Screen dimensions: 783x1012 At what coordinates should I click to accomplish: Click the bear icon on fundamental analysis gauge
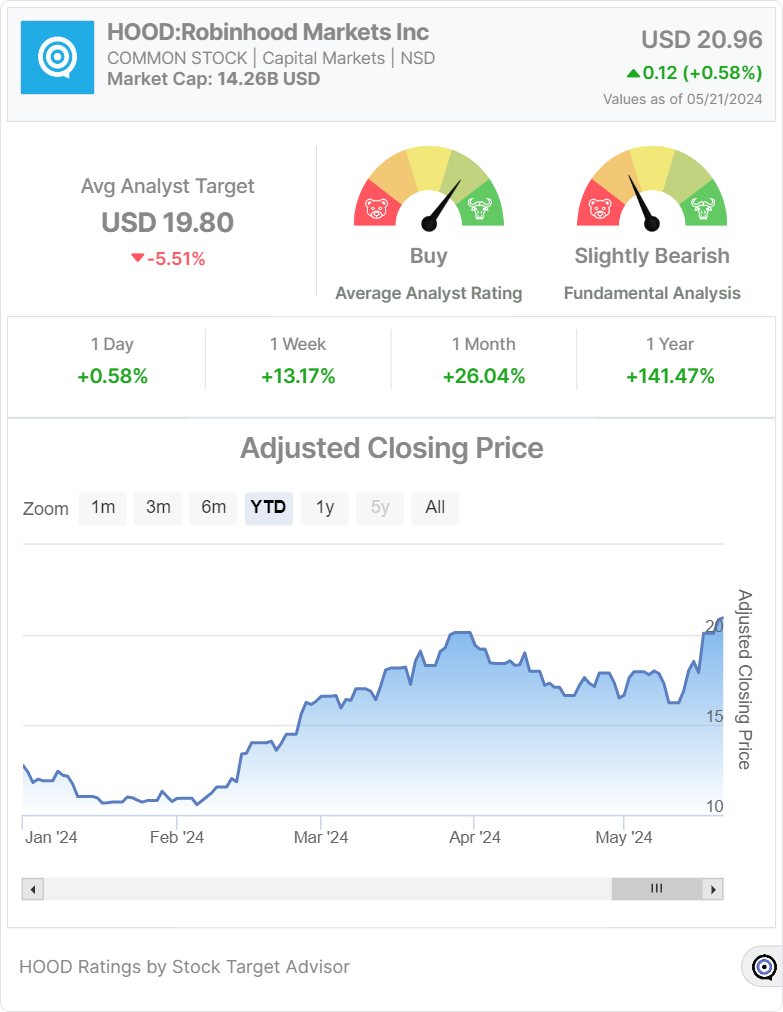[600, 209]
